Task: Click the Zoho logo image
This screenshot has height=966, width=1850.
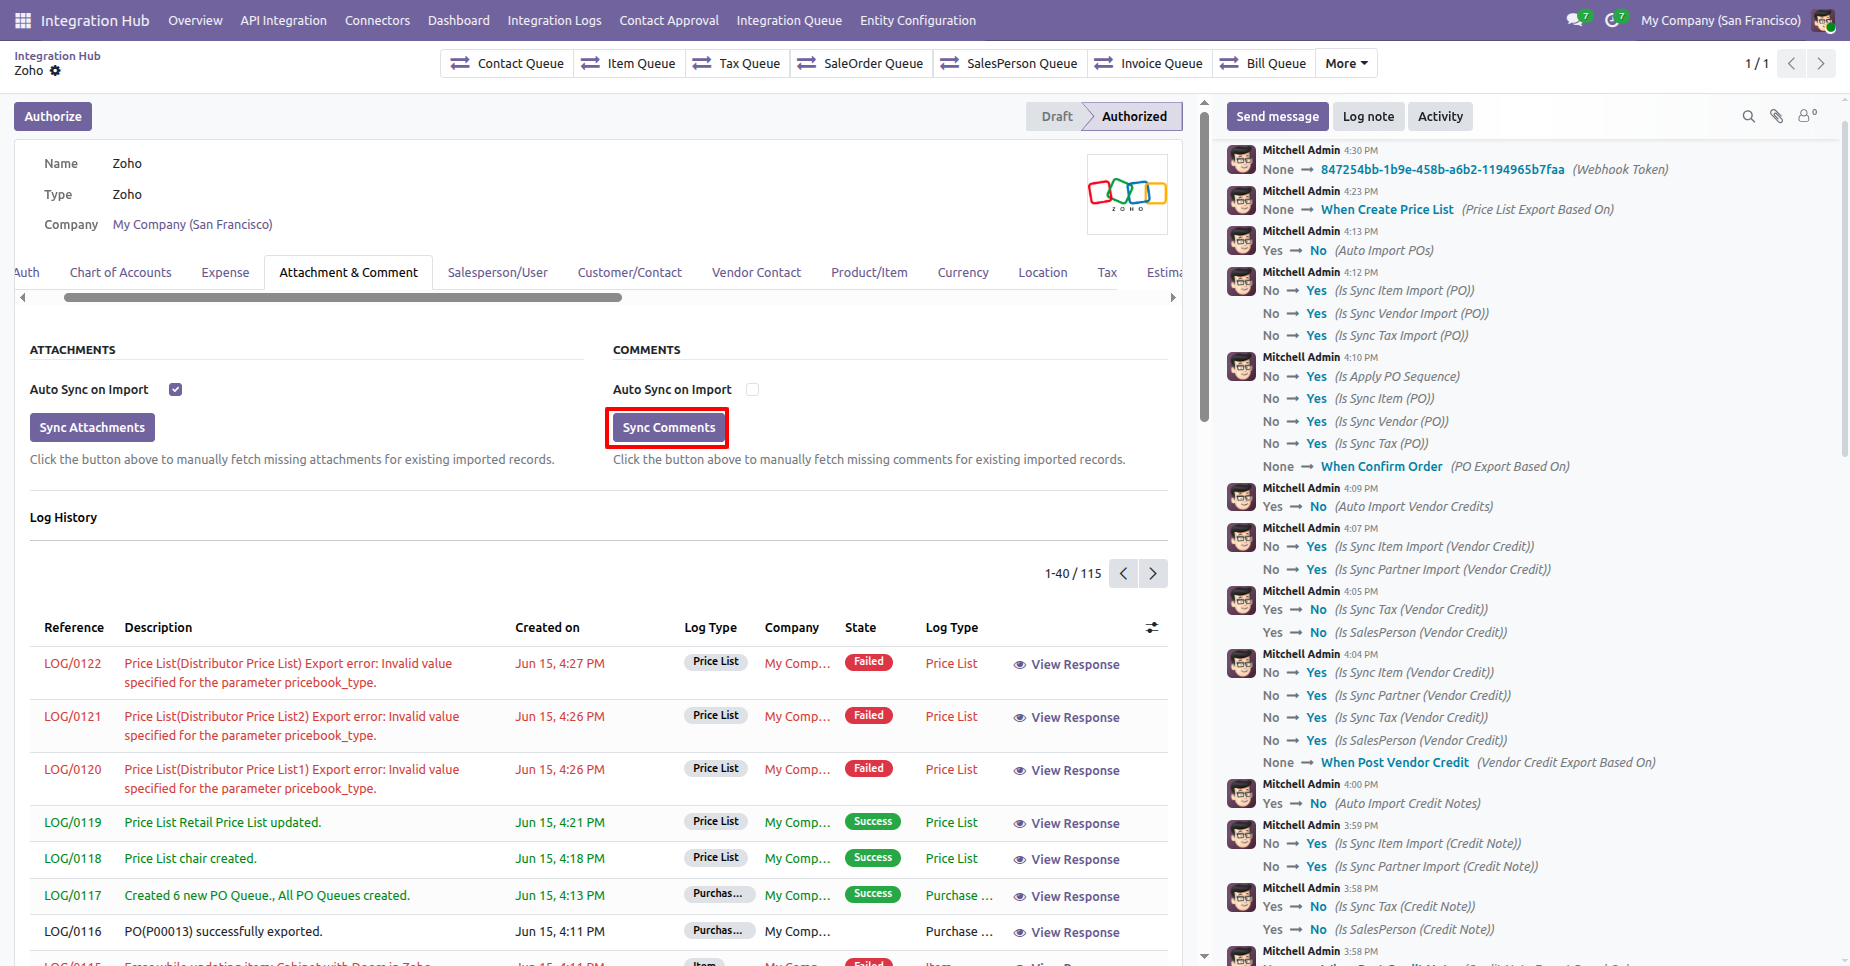Action: point(1127,194)
